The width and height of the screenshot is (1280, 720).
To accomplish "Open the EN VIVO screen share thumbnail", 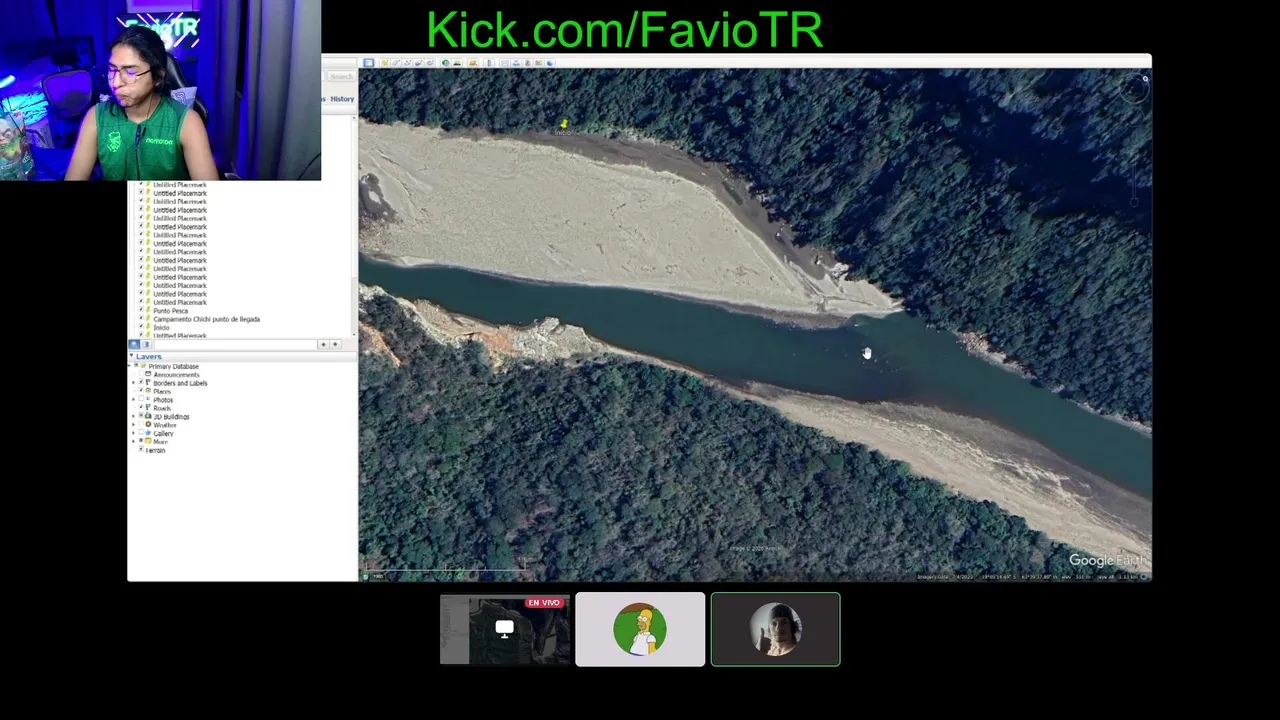I will (x=505, y=629).
